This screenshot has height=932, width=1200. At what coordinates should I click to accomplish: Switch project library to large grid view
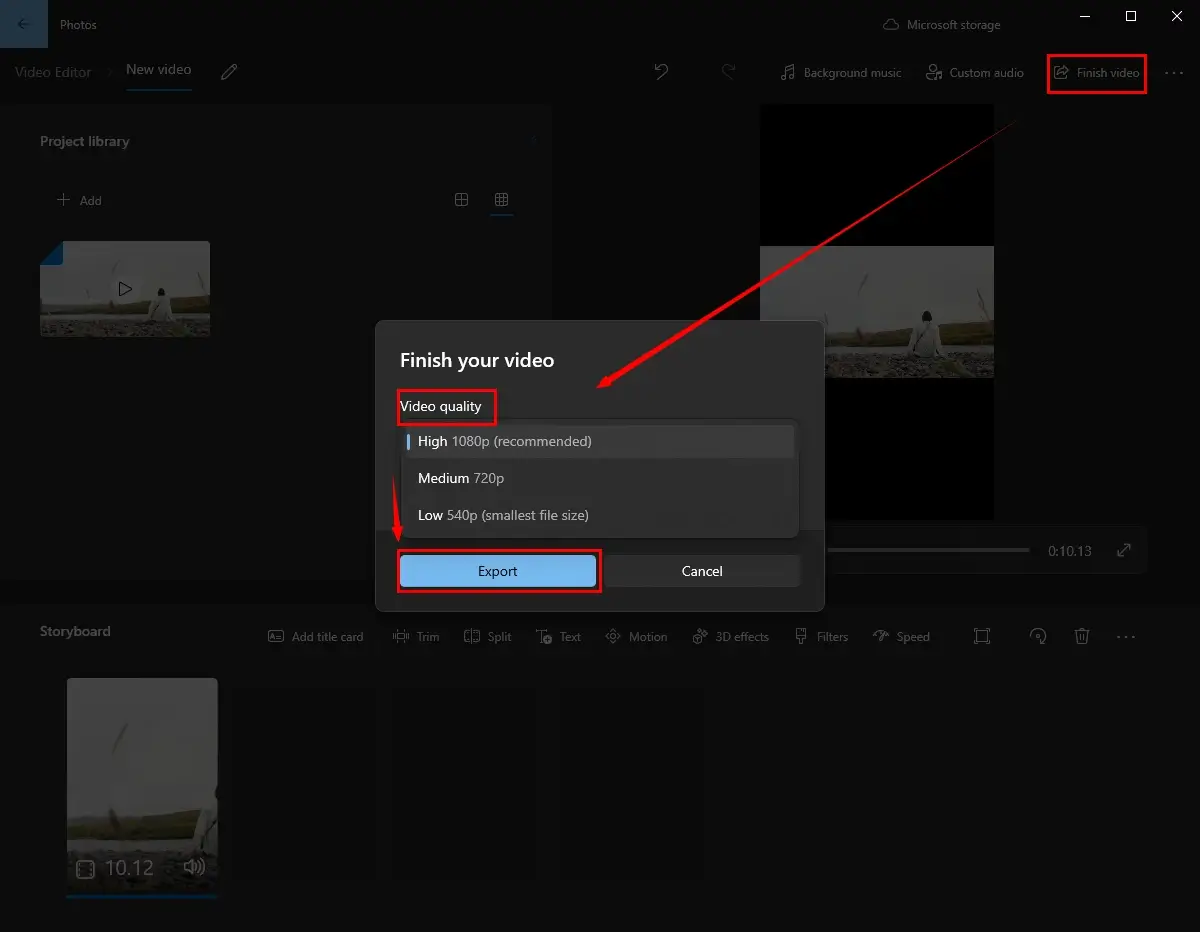(x=461, y=200)
